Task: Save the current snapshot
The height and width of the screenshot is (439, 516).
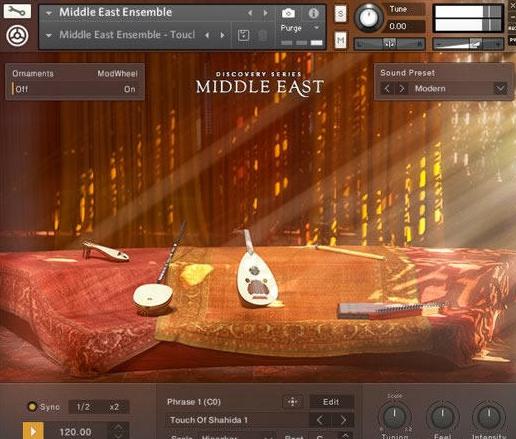Action: coord(244,35)
